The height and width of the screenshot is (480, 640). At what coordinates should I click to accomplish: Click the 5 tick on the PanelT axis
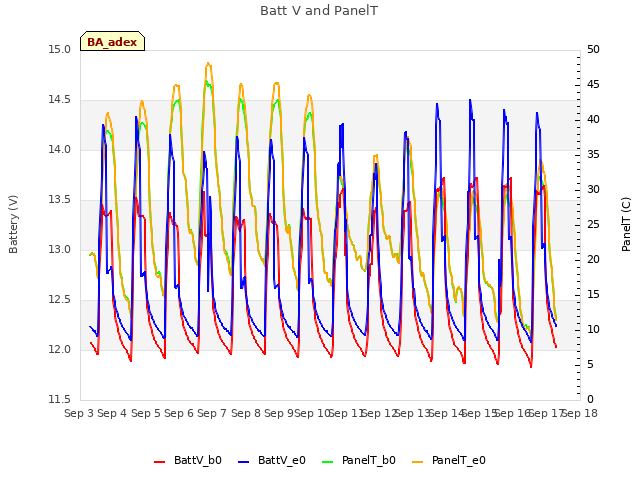coord(590,364)
